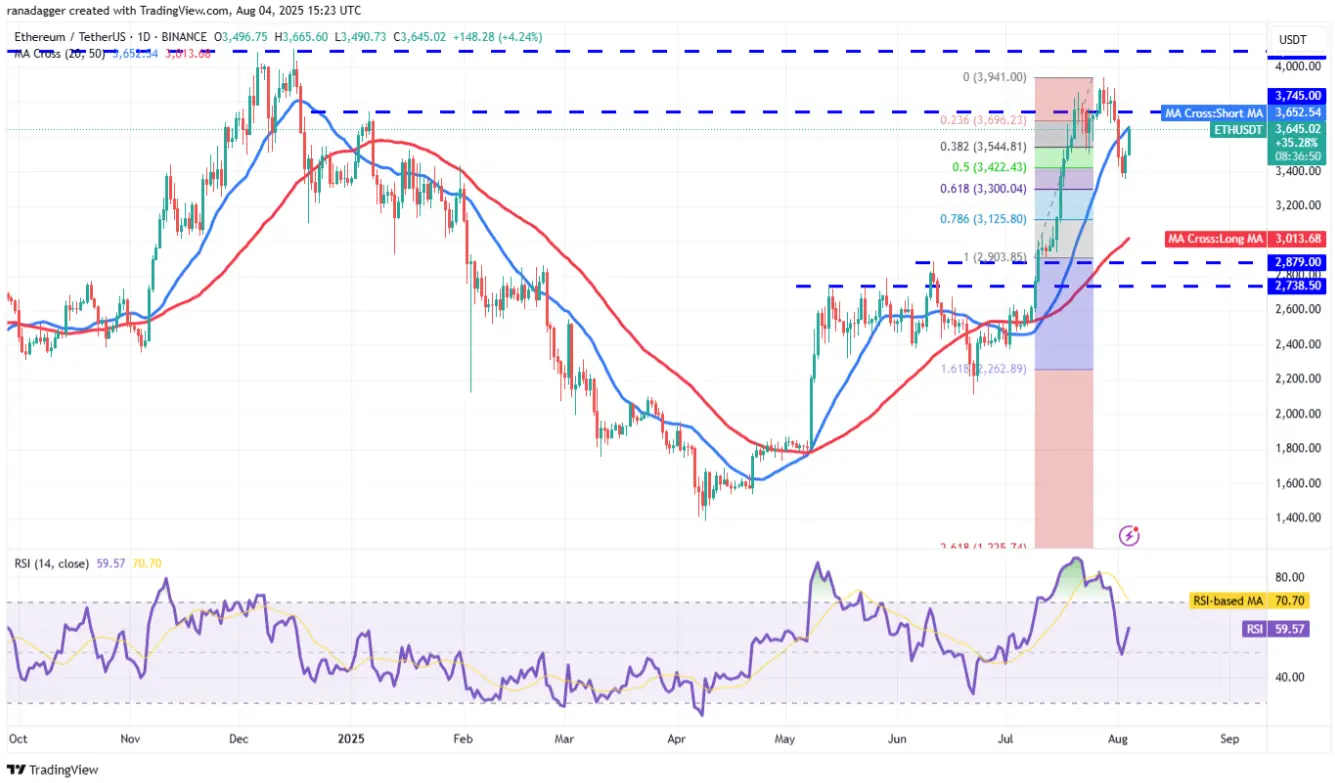Click the 2025 label on time axis
Image resolution: width=1335 pixels, height=783 pixels.
click(x=351, y=740)
